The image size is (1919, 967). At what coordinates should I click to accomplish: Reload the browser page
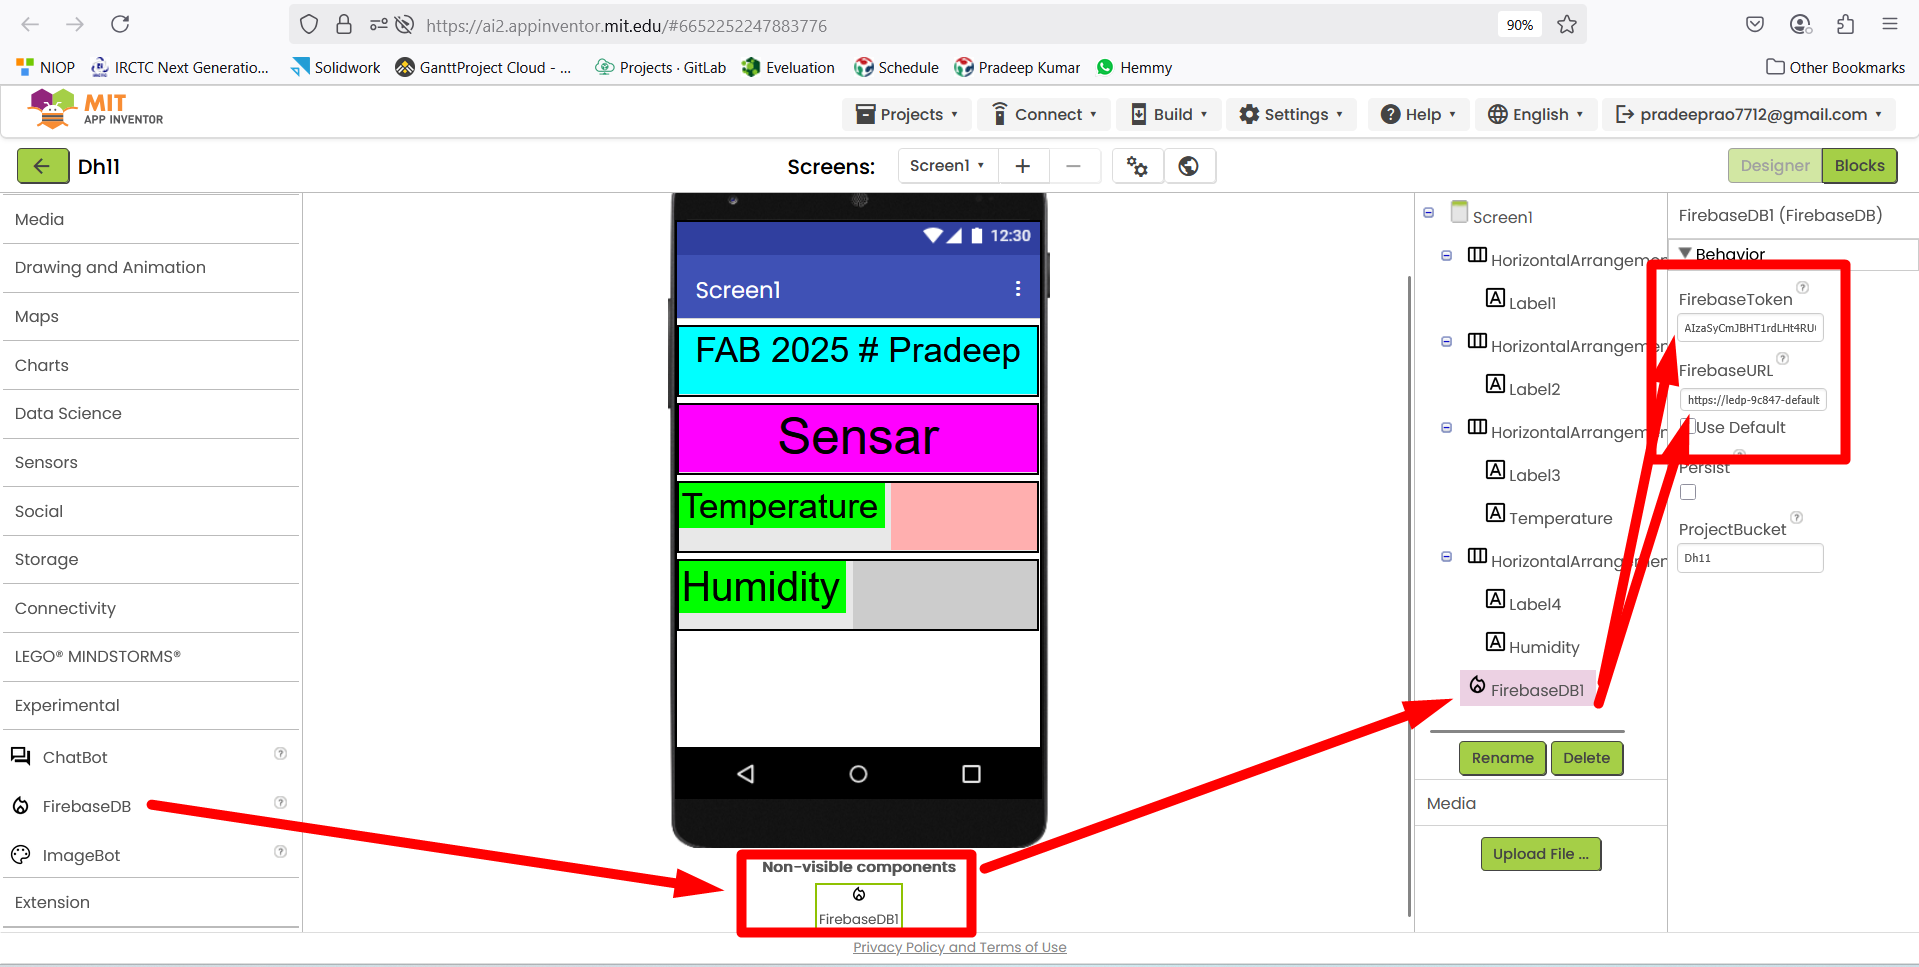tap(120, 24)
